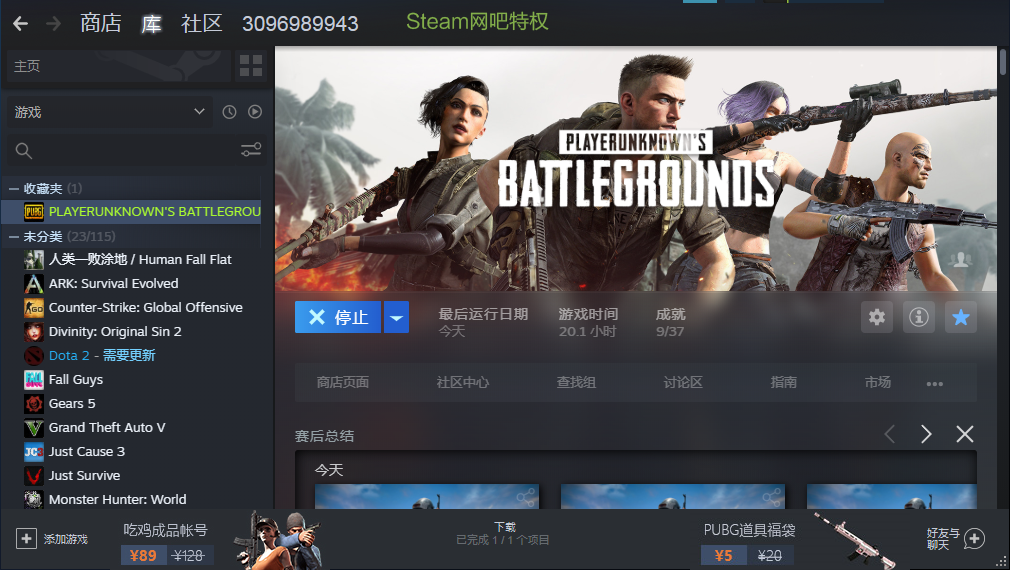Open more links ellipsis menu
This screenshot has height=570, width=1010.
pos(935,383)
